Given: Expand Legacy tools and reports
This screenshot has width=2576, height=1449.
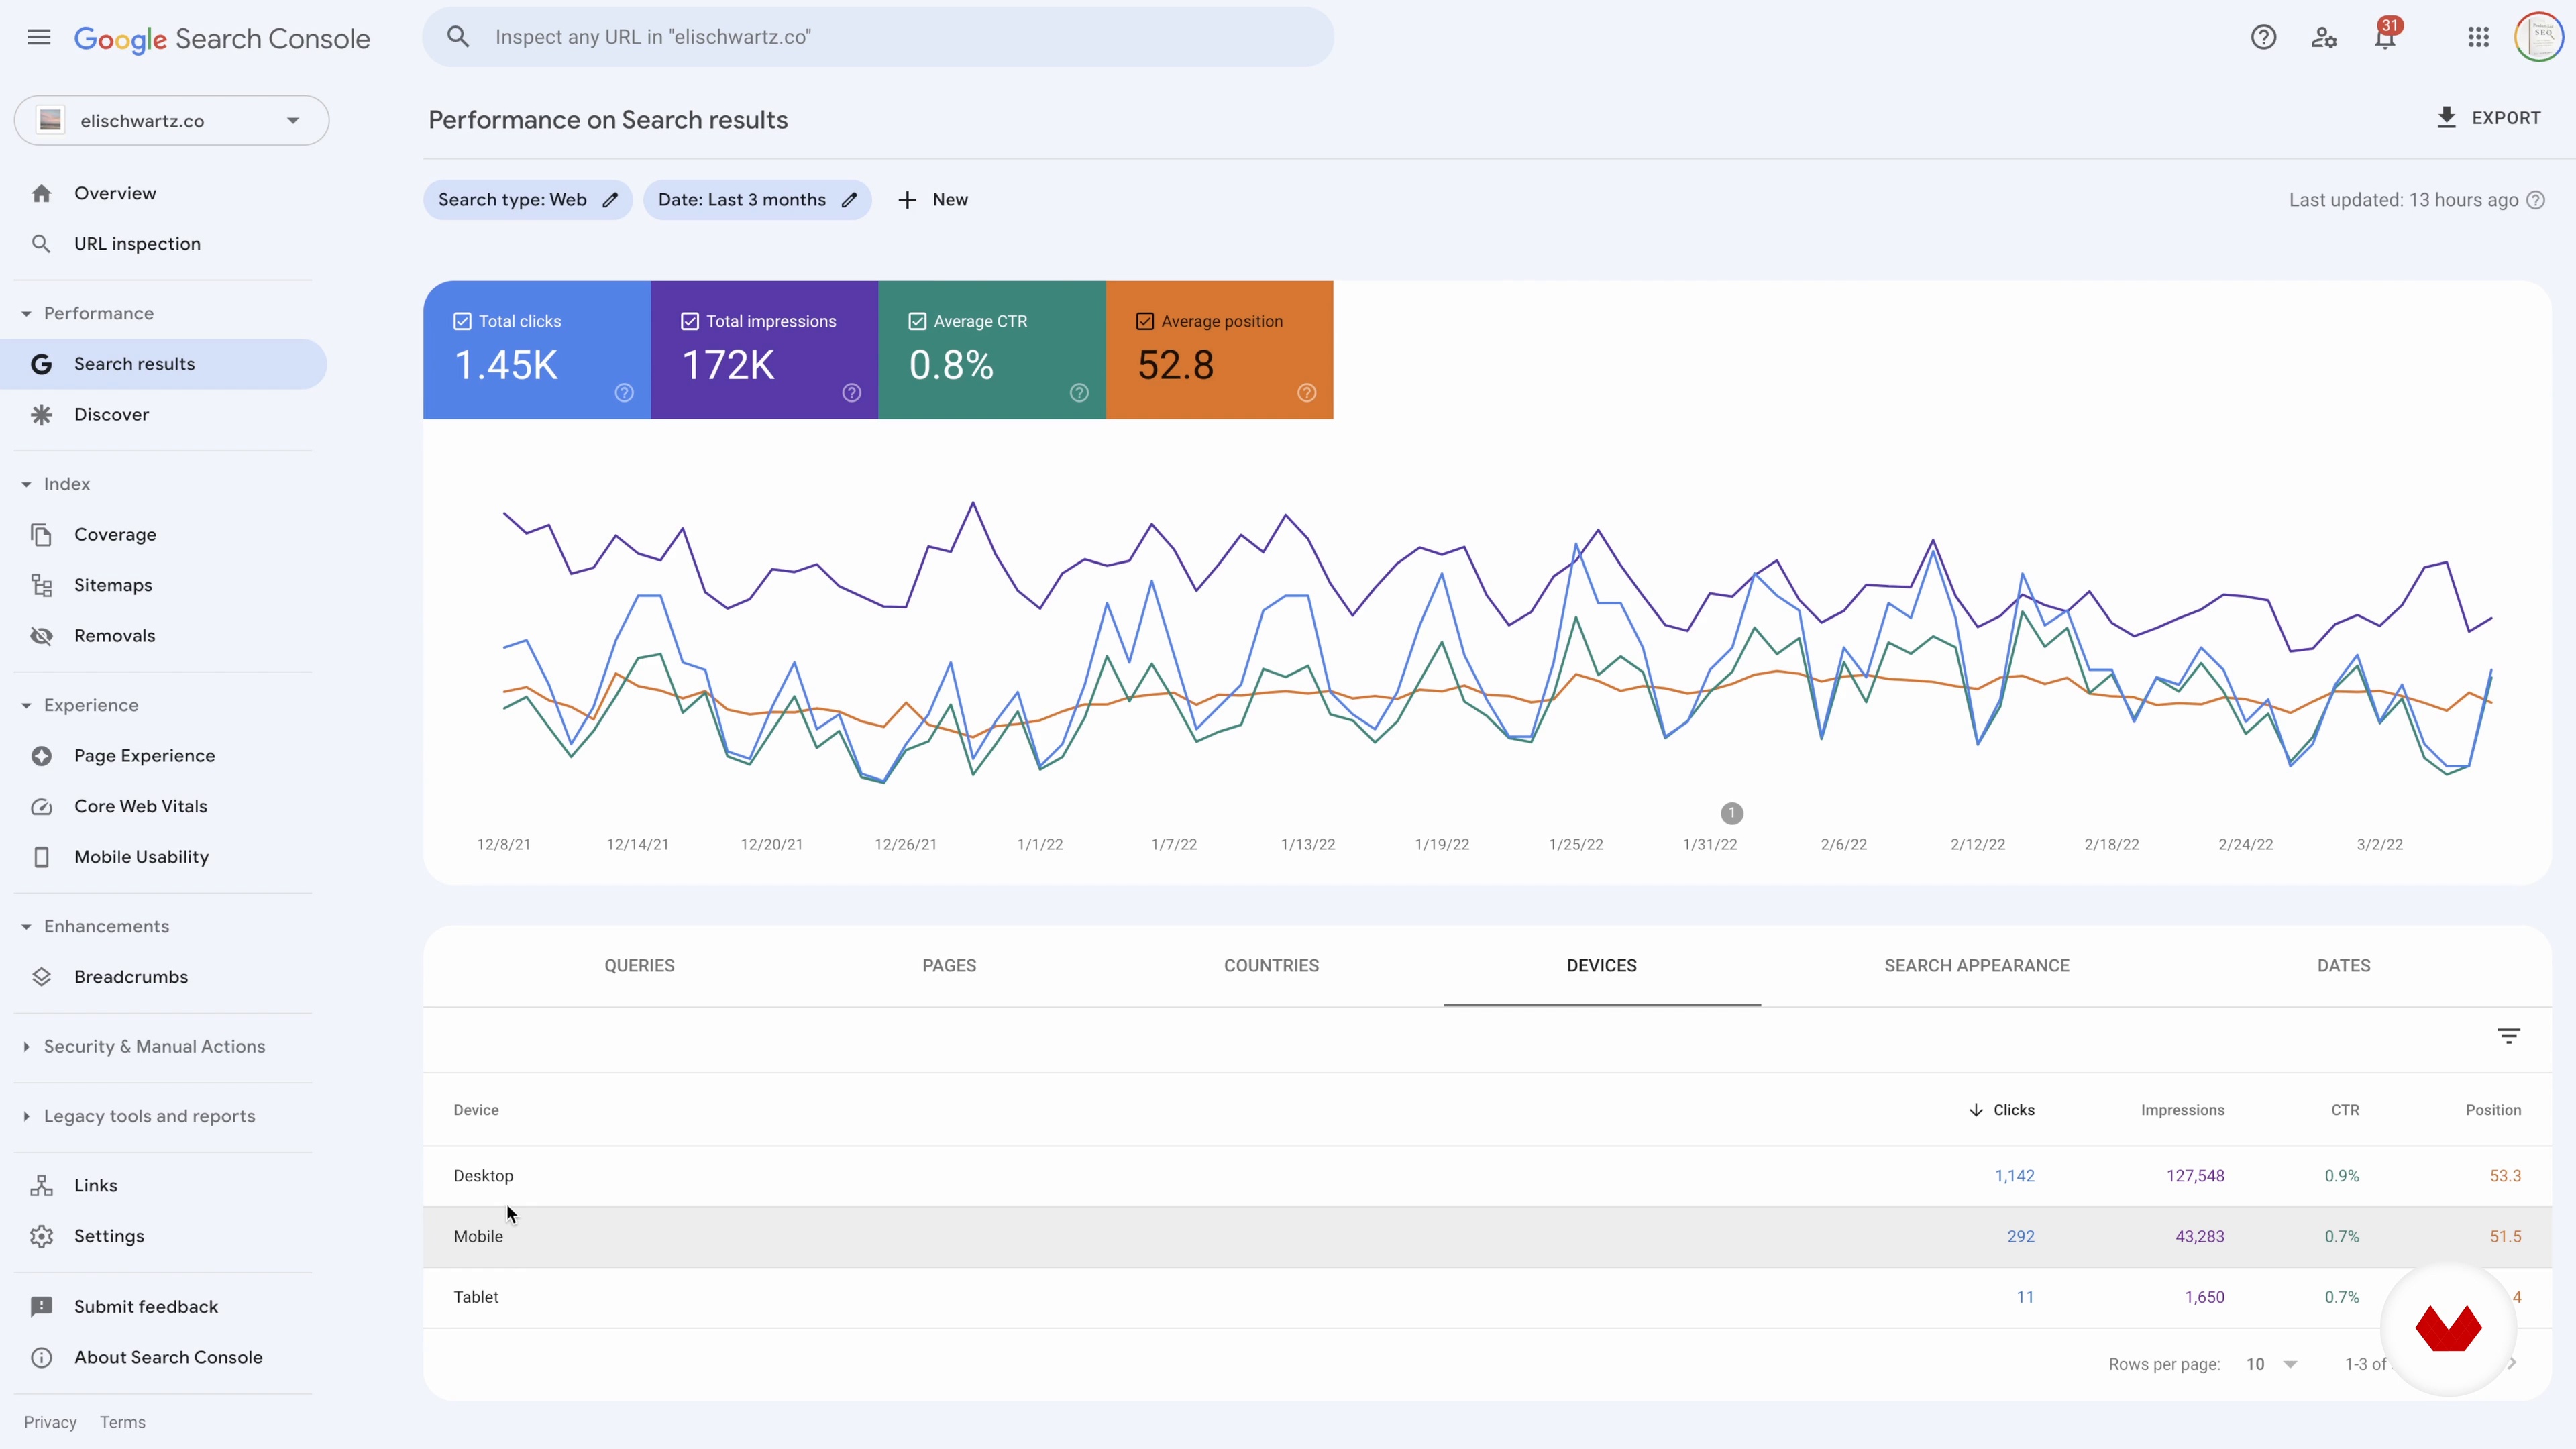Looking at the screenshot, I should 26,1116.
